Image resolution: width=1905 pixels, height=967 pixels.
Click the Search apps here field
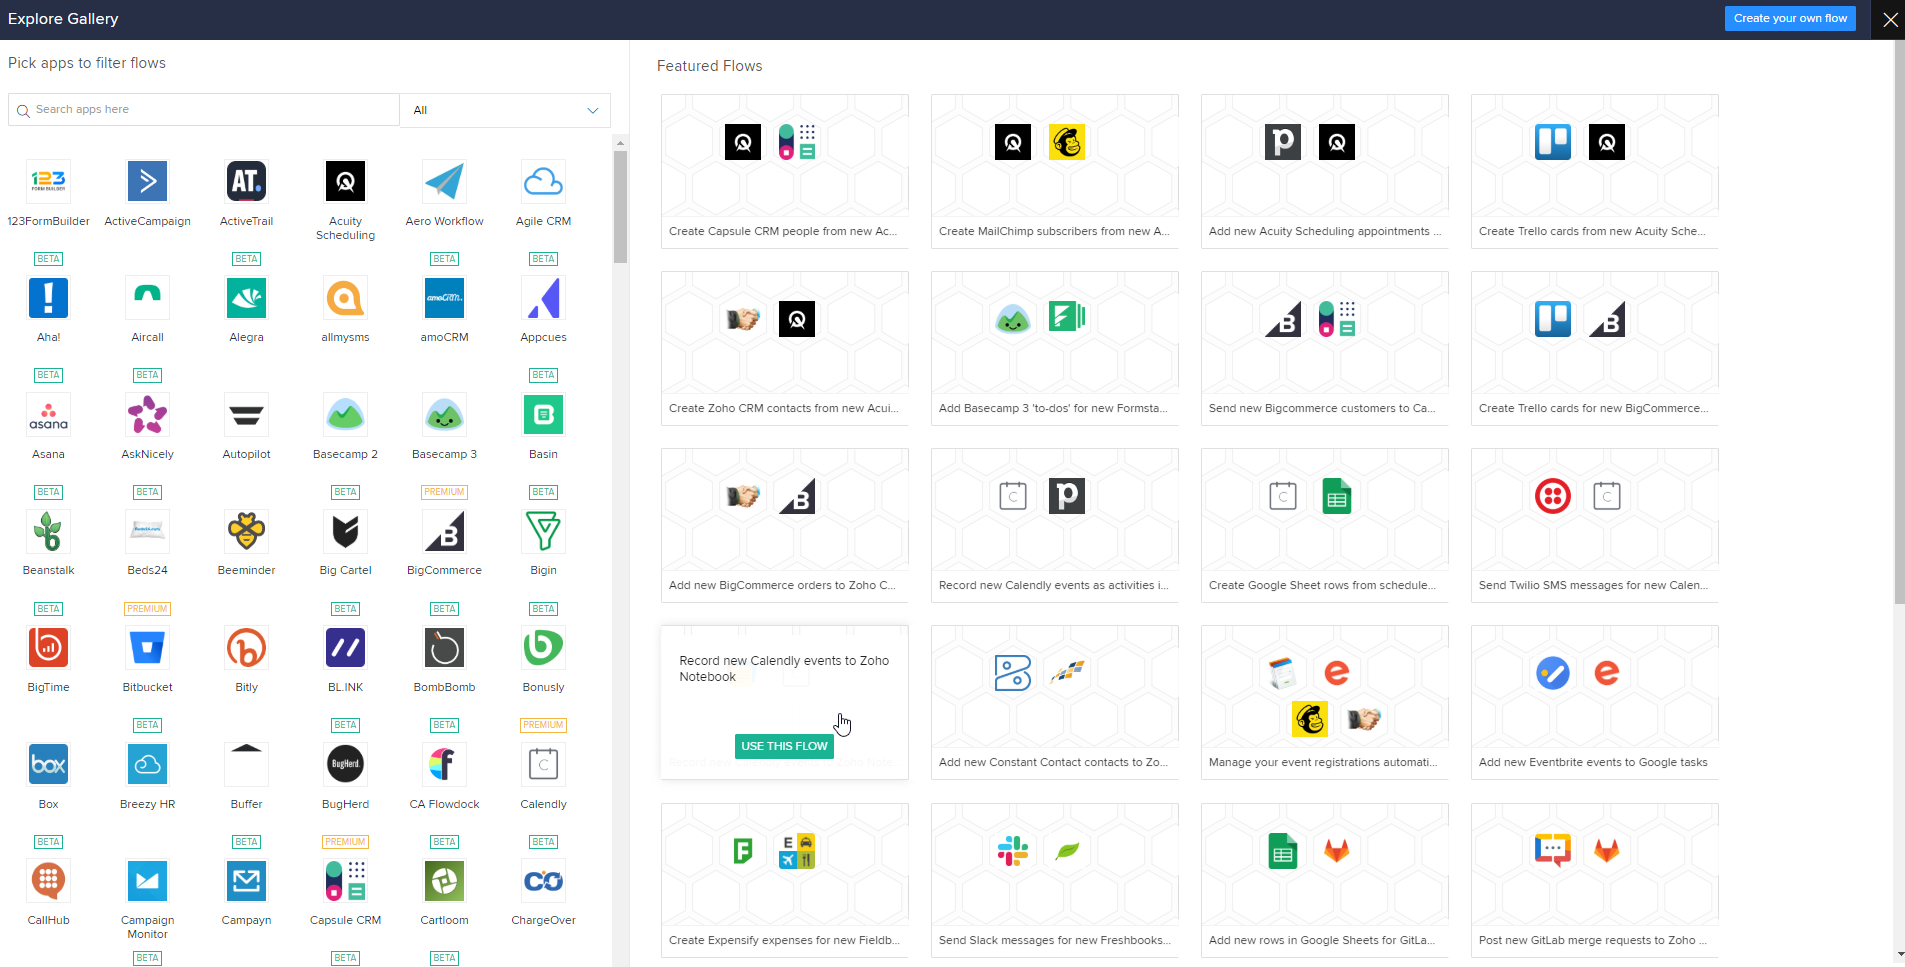[x=203, y=110]
